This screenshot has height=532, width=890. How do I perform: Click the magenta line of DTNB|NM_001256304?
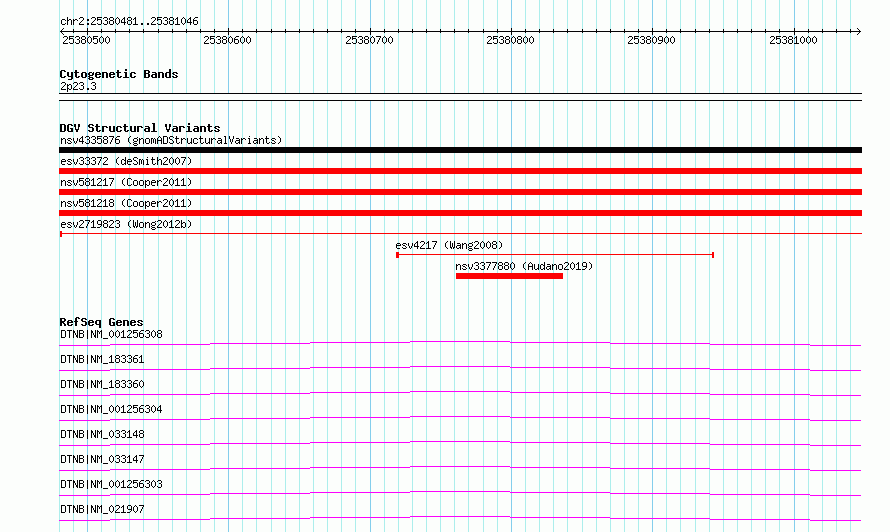[460, 418]
